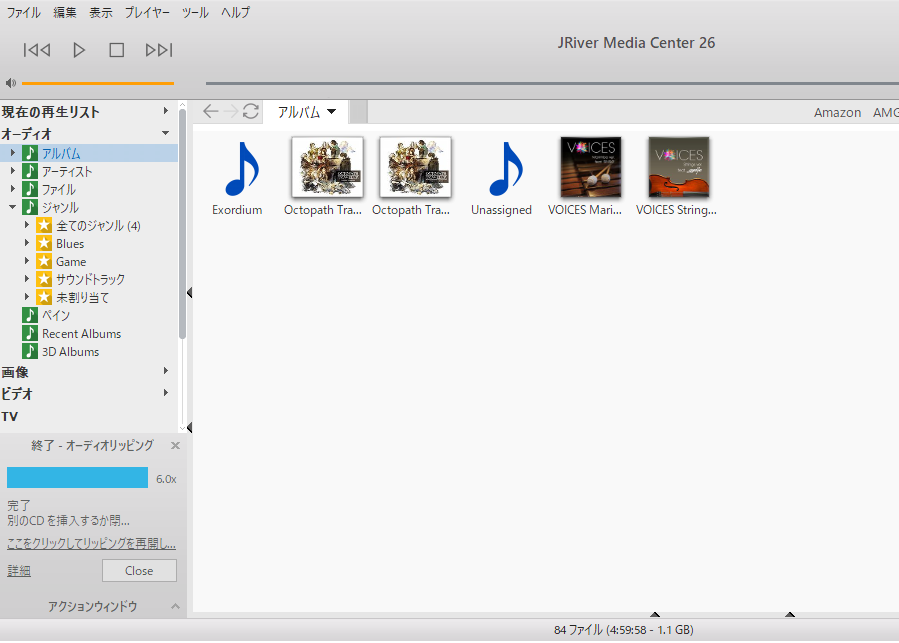Click the Game star icon

pos(44,261)
